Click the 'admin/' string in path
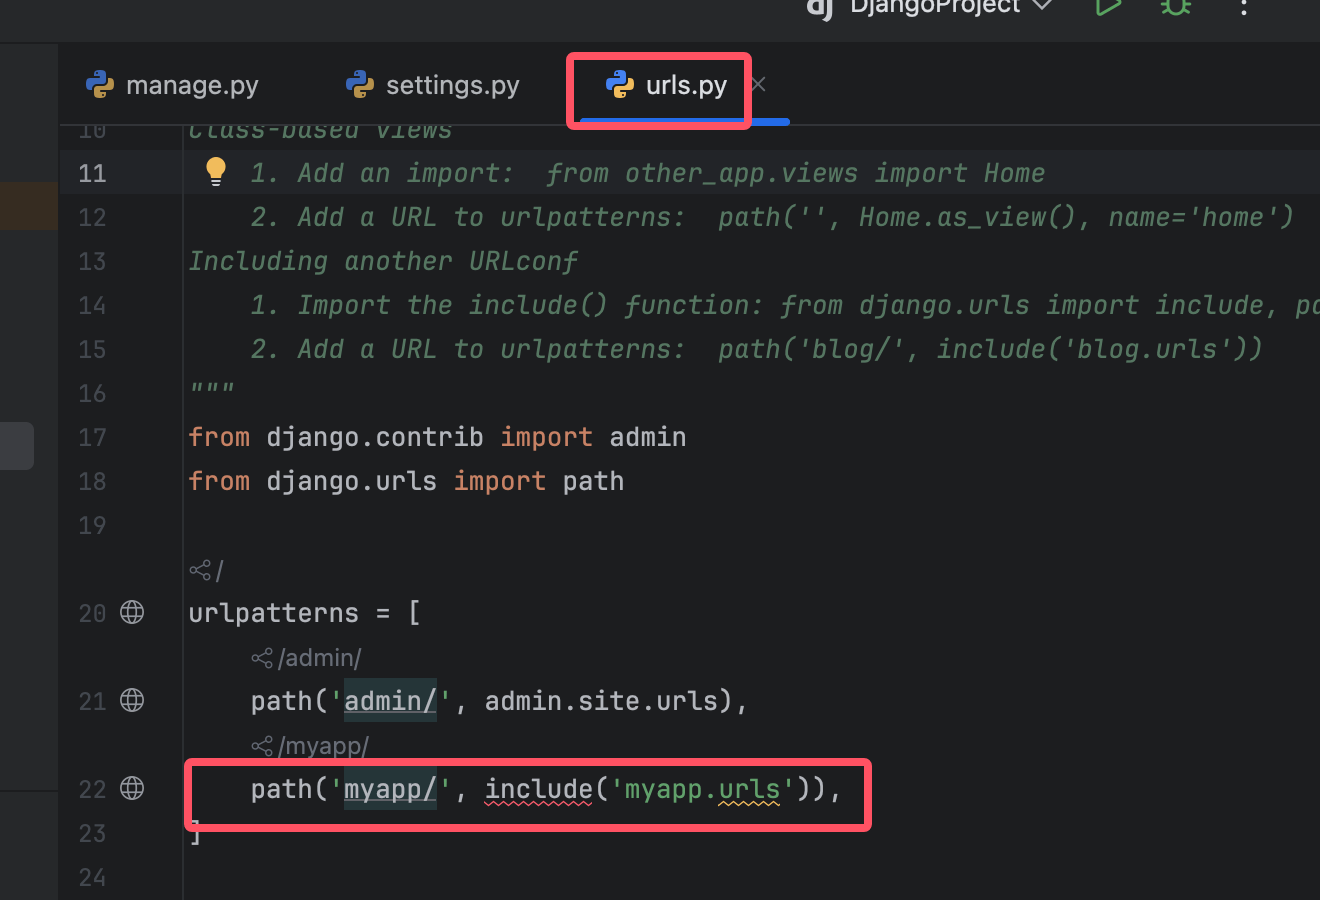 (x=390, y=701)
